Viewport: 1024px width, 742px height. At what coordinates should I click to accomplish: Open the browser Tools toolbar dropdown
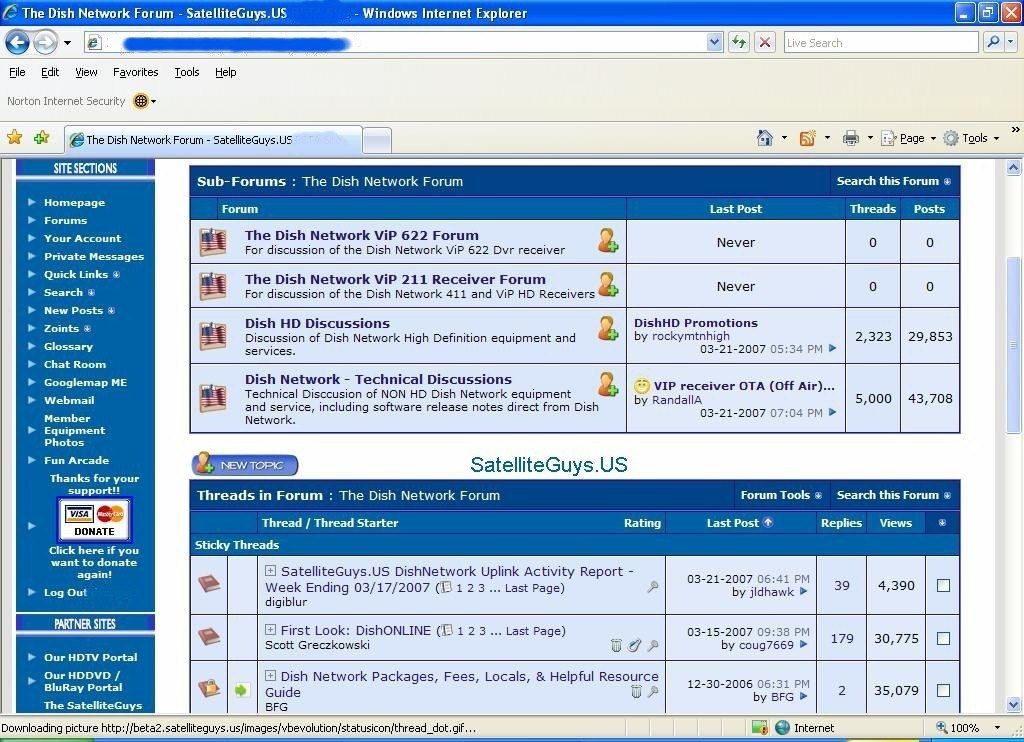(972, 138)
